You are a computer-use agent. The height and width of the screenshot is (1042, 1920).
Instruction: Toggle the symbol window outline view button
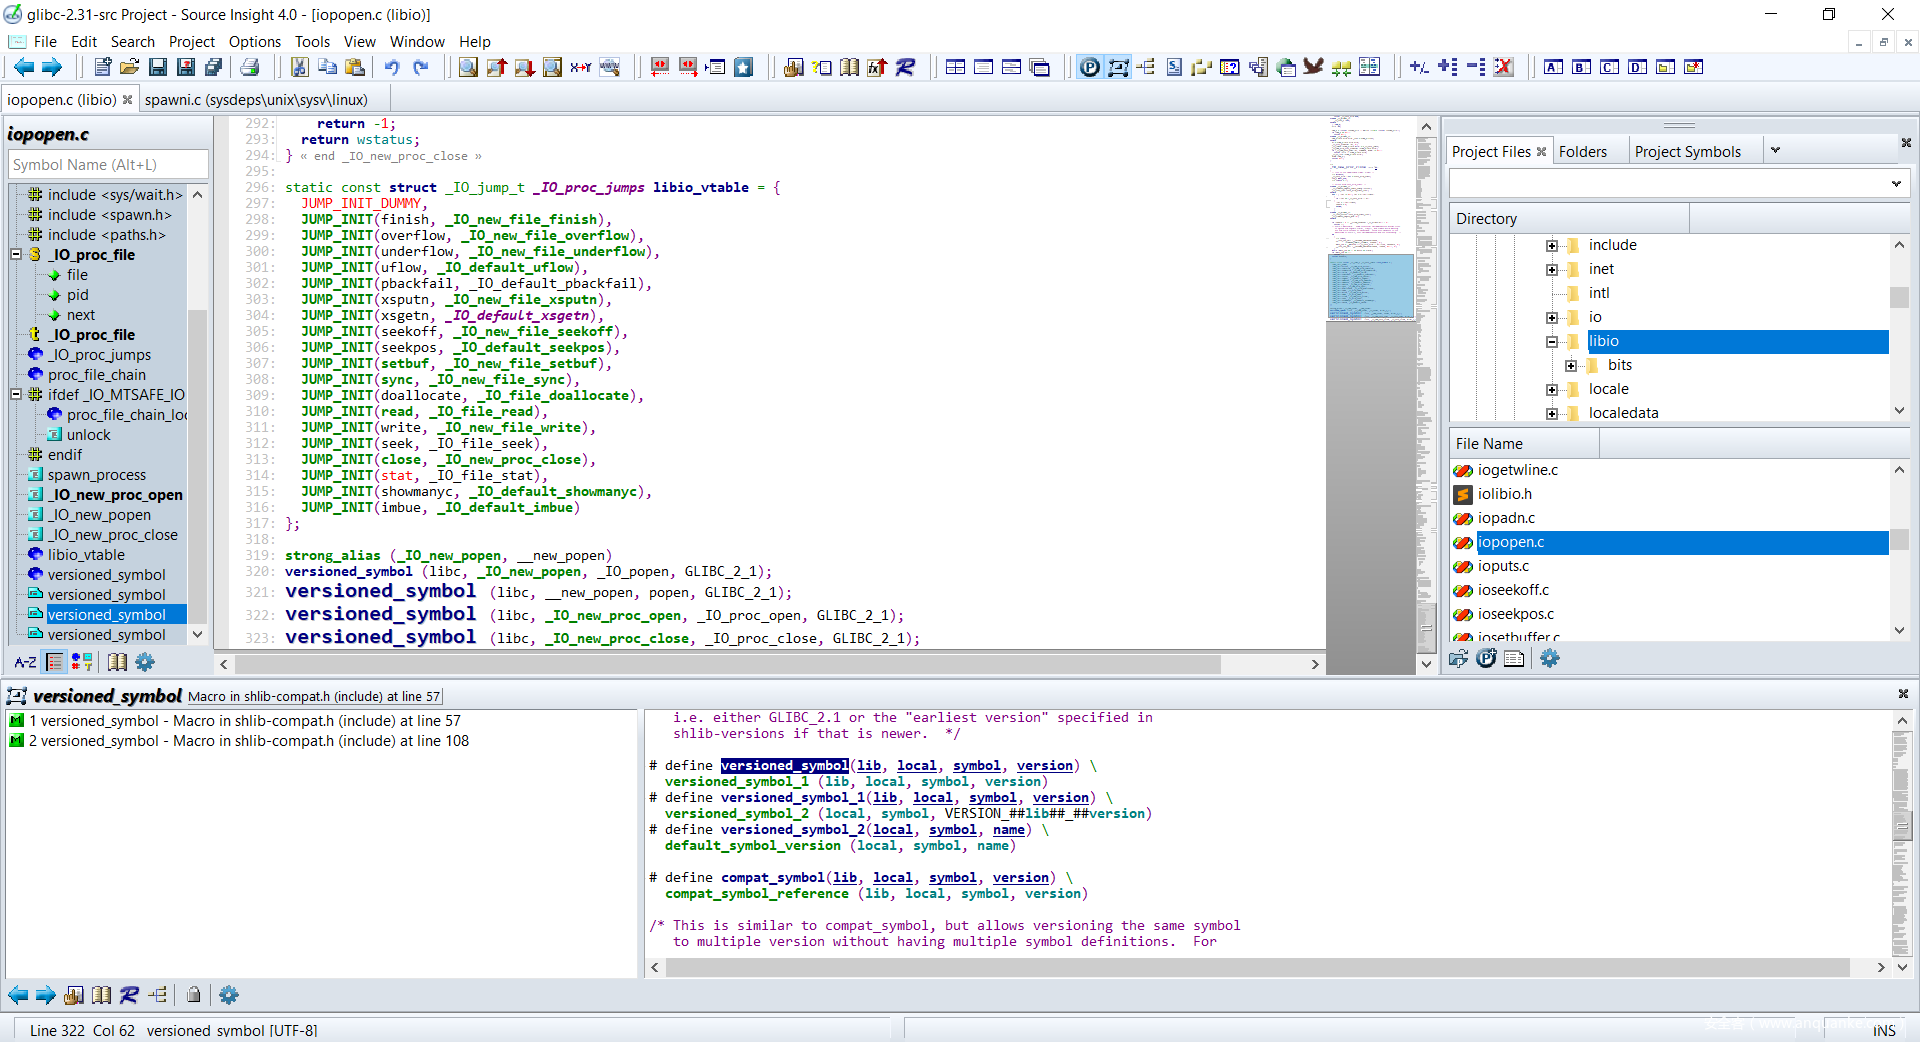tap(55, 662)
